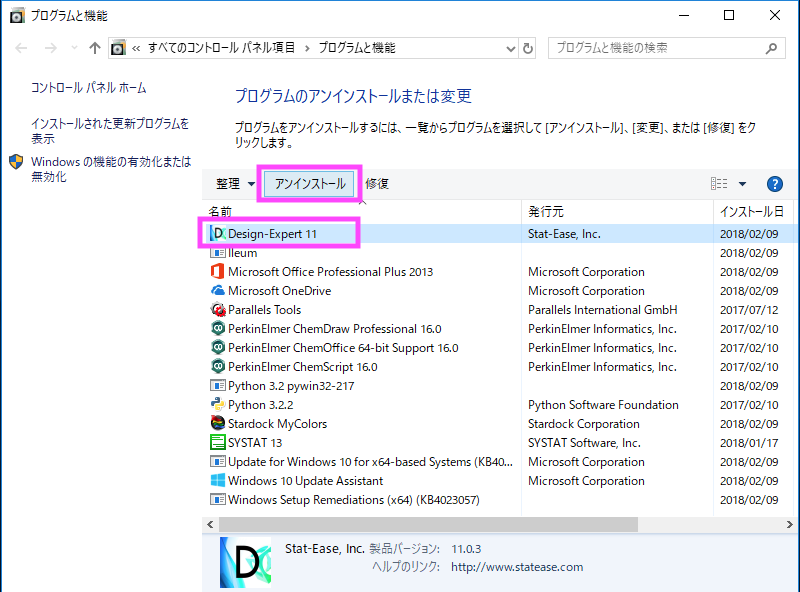The image size is (800, 592).
Task: Select SYSTAT 13 program name
Action: [255, 442]
